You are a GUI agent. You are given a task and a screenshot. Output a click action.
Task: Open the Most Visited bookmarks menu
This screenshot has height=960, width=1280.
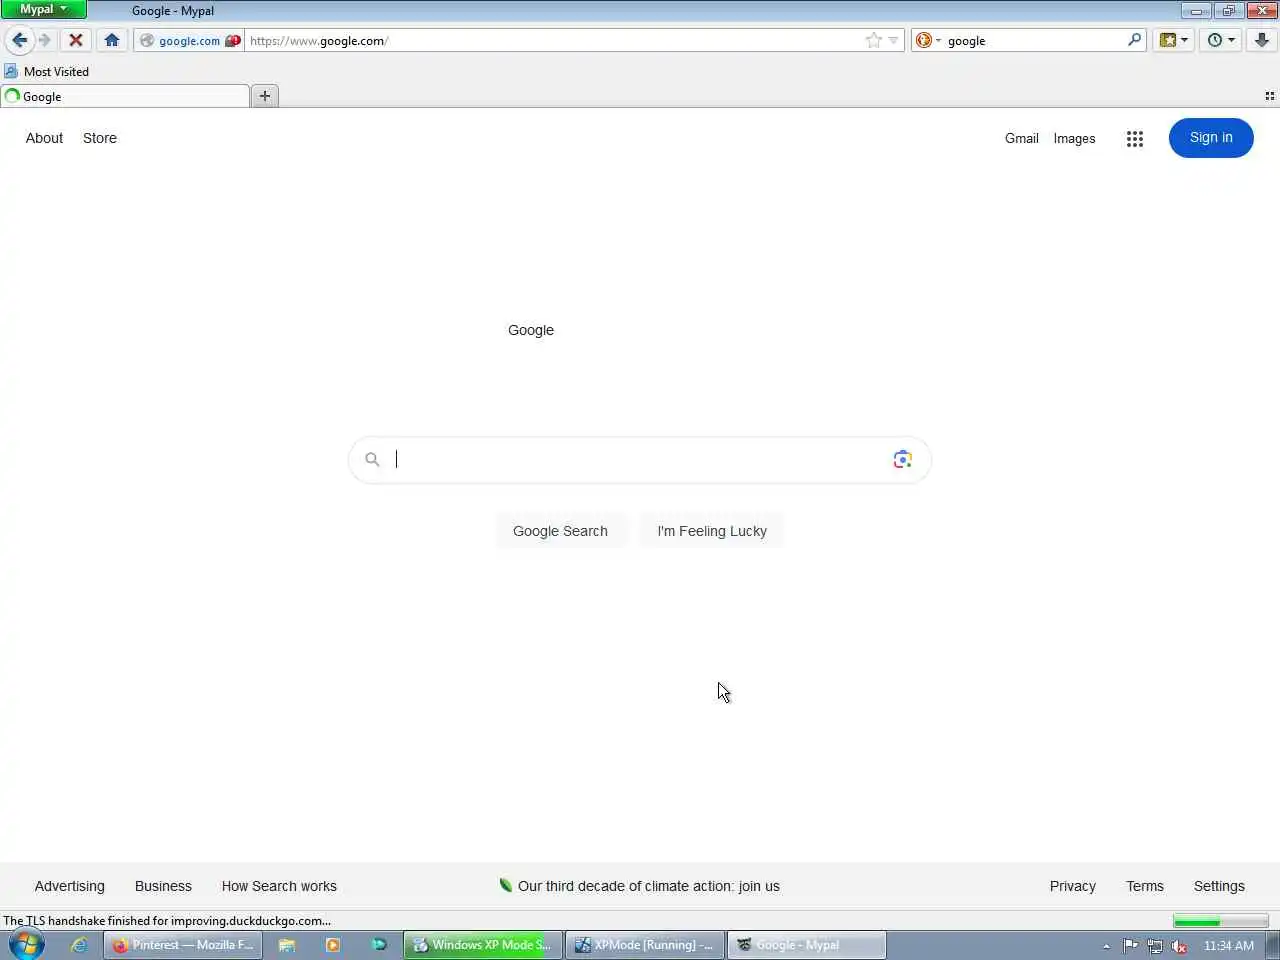pyautogui.click(x=47, y=71)
